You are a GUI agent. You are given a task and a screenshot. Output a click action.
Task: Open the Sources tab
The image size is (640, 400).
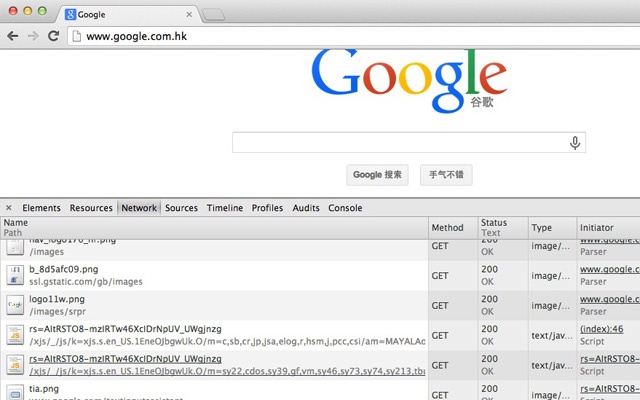tap(181, 208)
